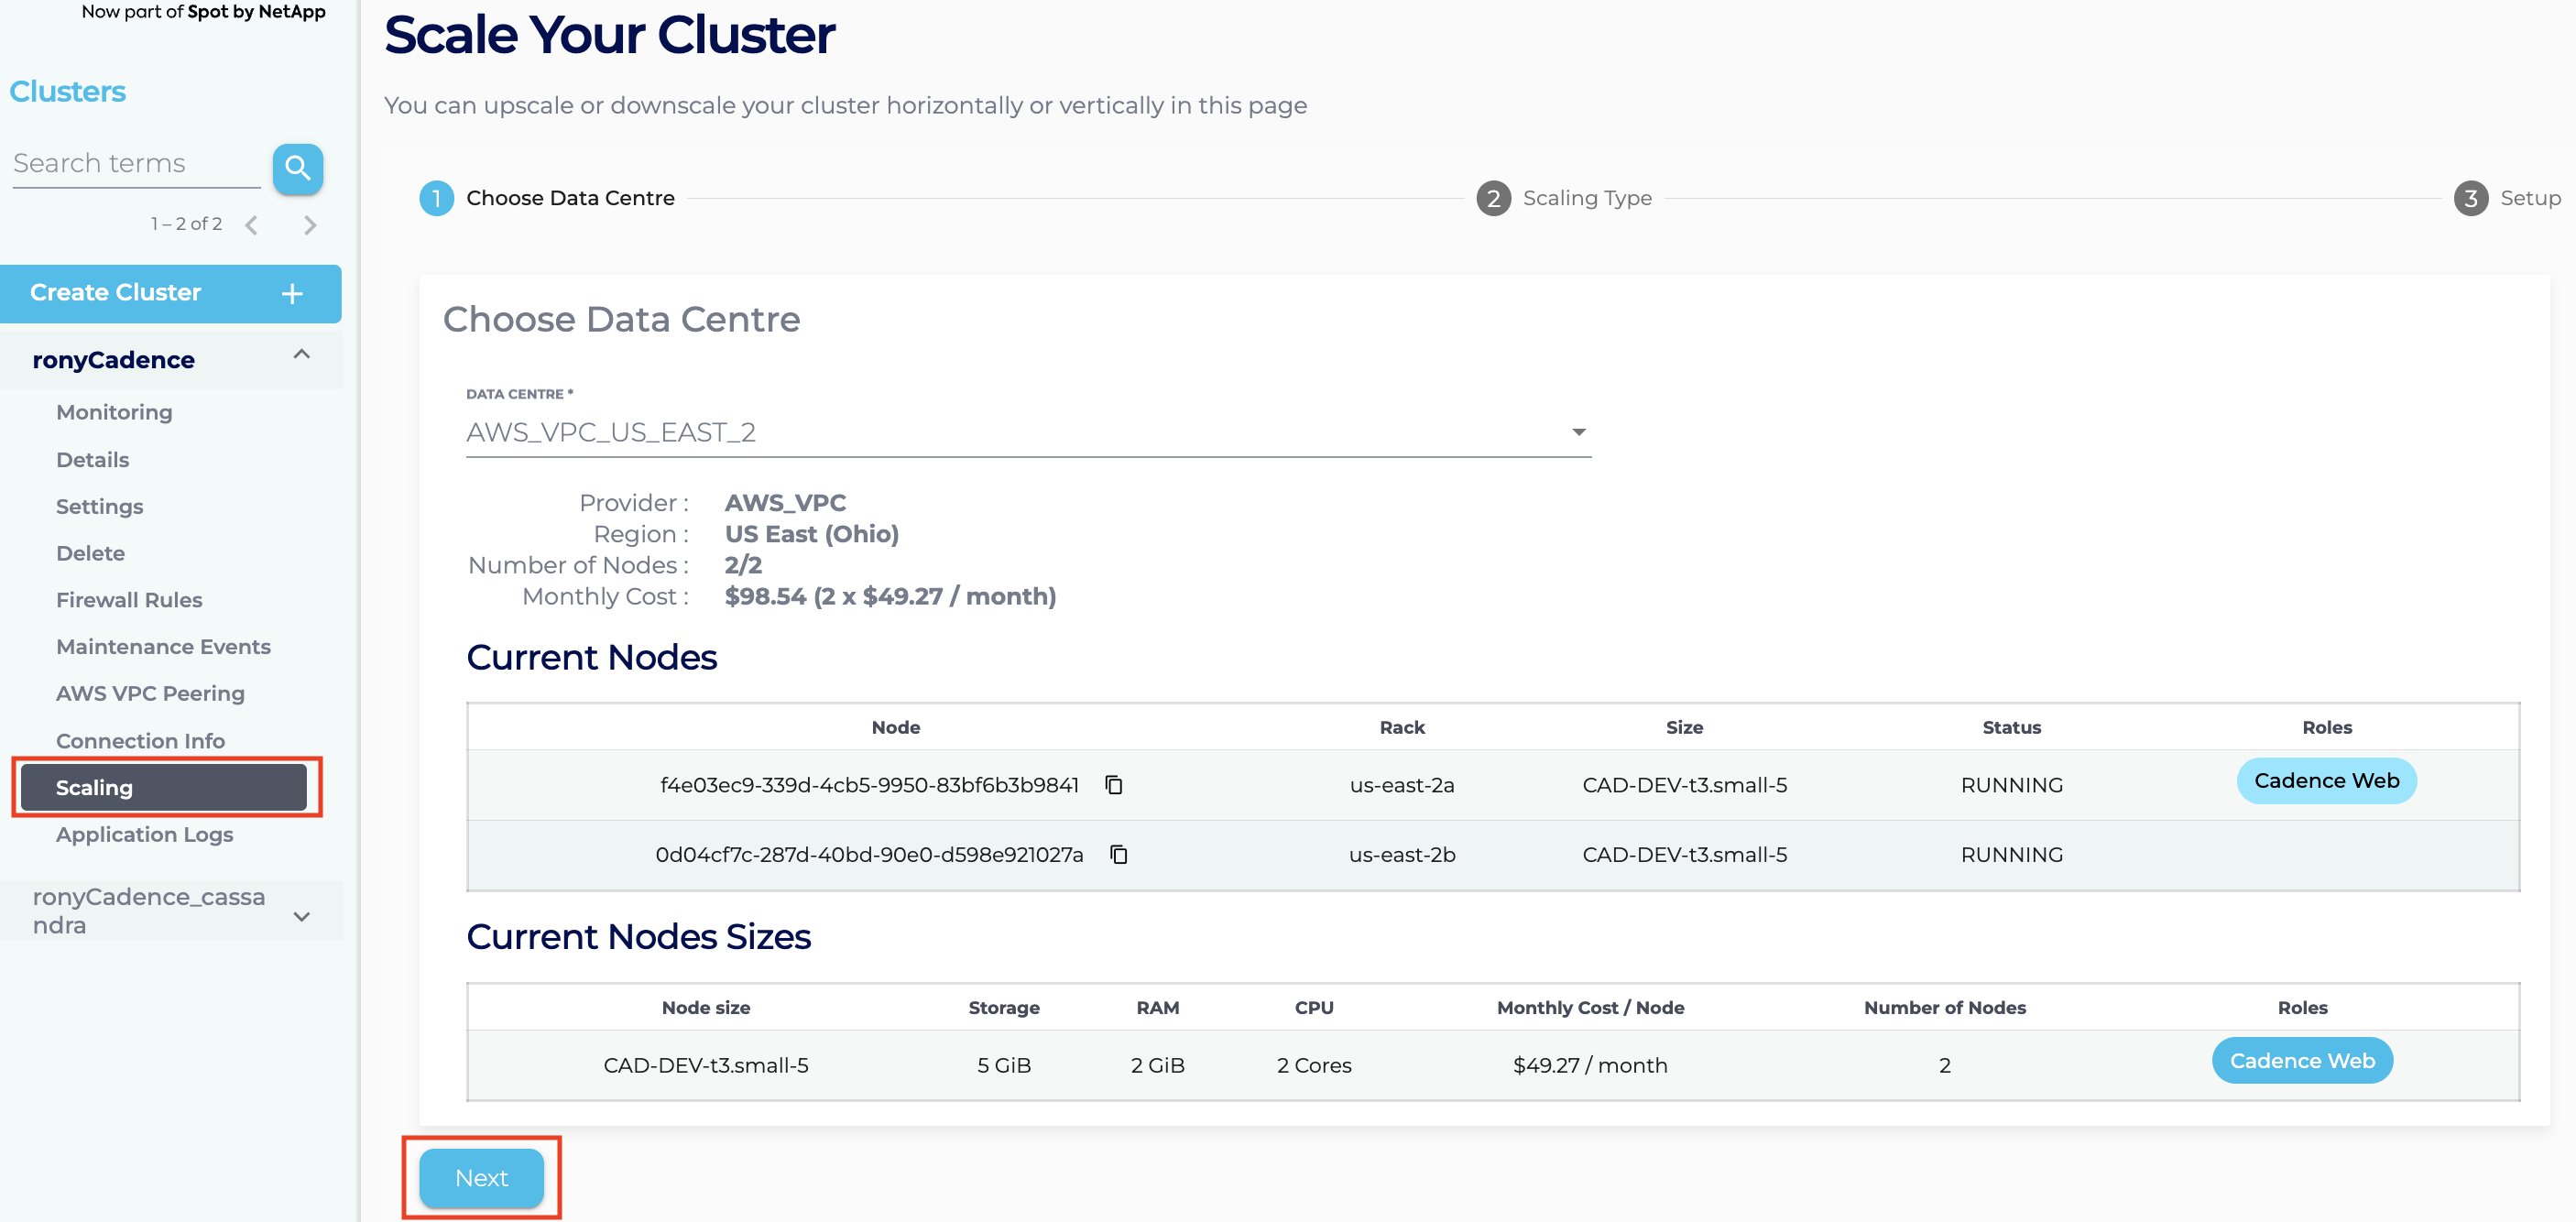Go to next page of clusters
The width and height of the screenshot is (2576, 1222).
click(310, 225)
